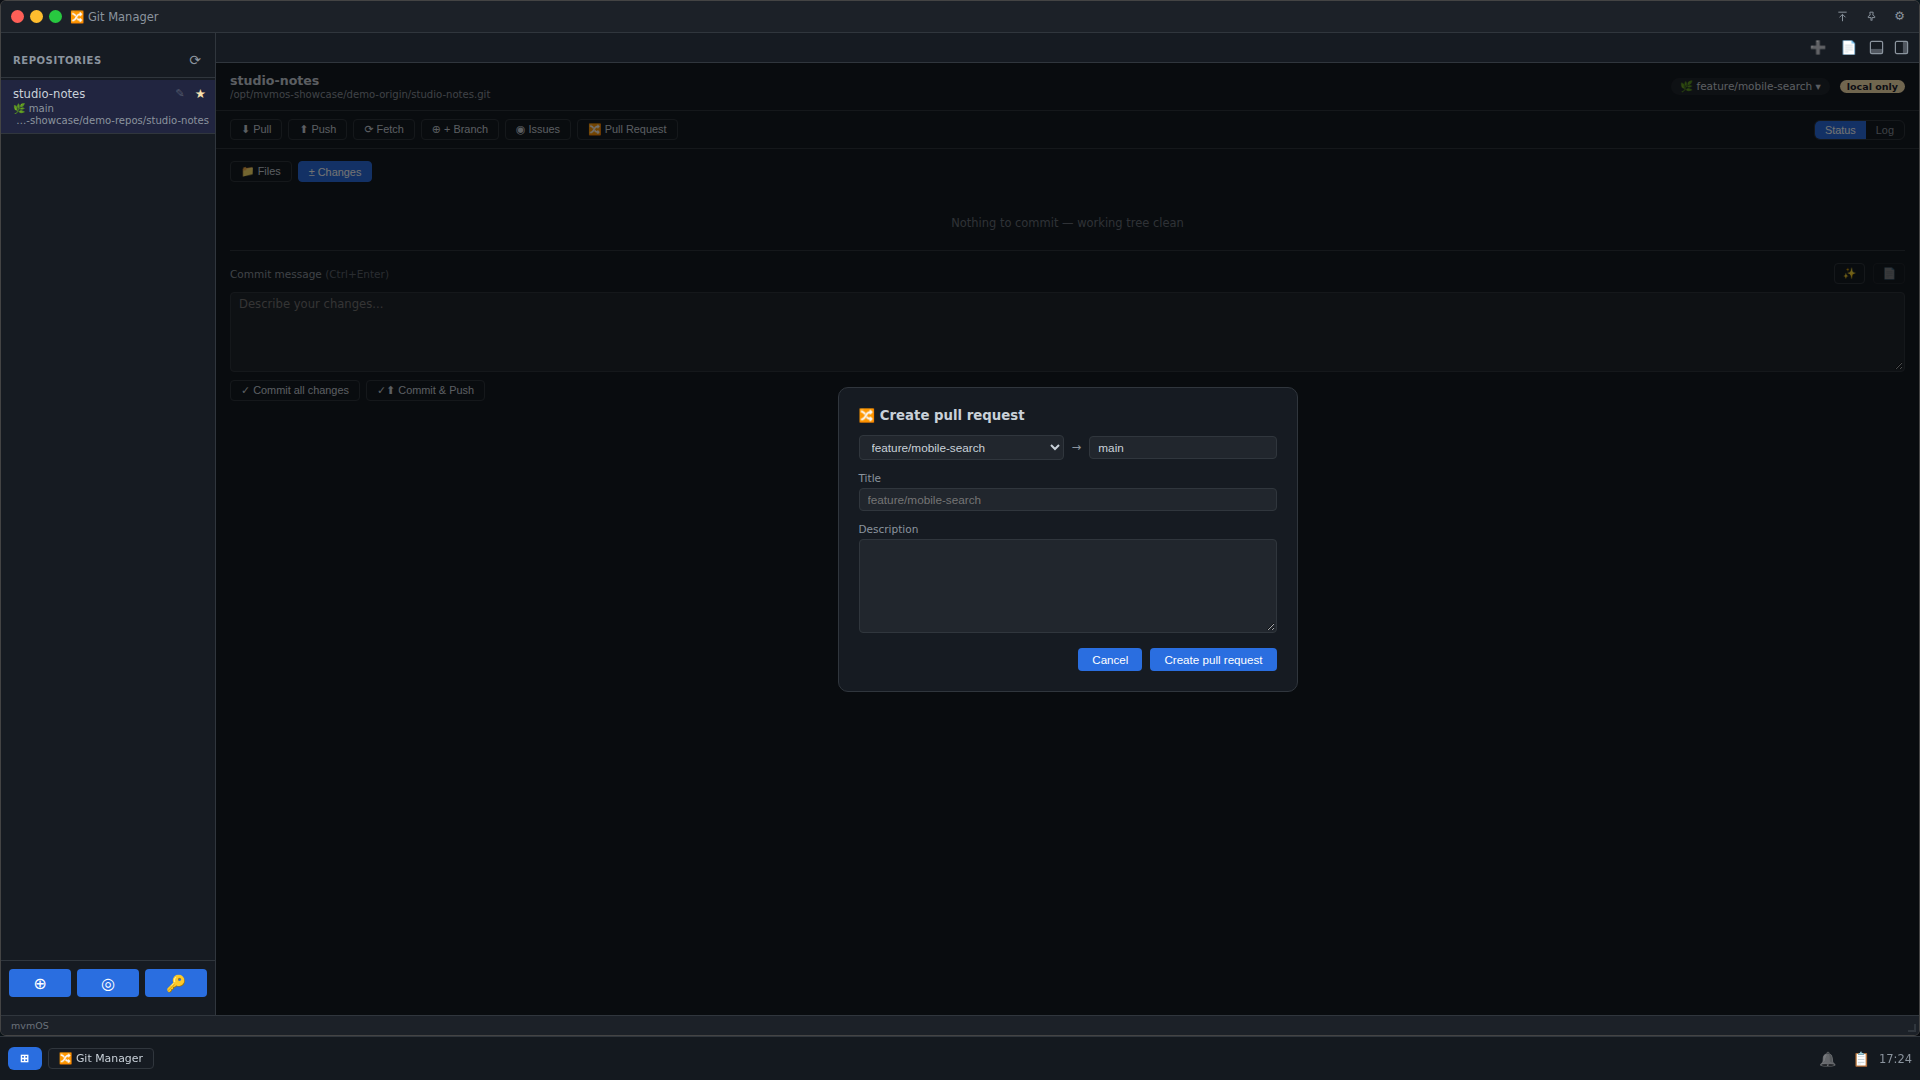Click the scroll-to-top arrow icon in title bar

coord(1842,16)
